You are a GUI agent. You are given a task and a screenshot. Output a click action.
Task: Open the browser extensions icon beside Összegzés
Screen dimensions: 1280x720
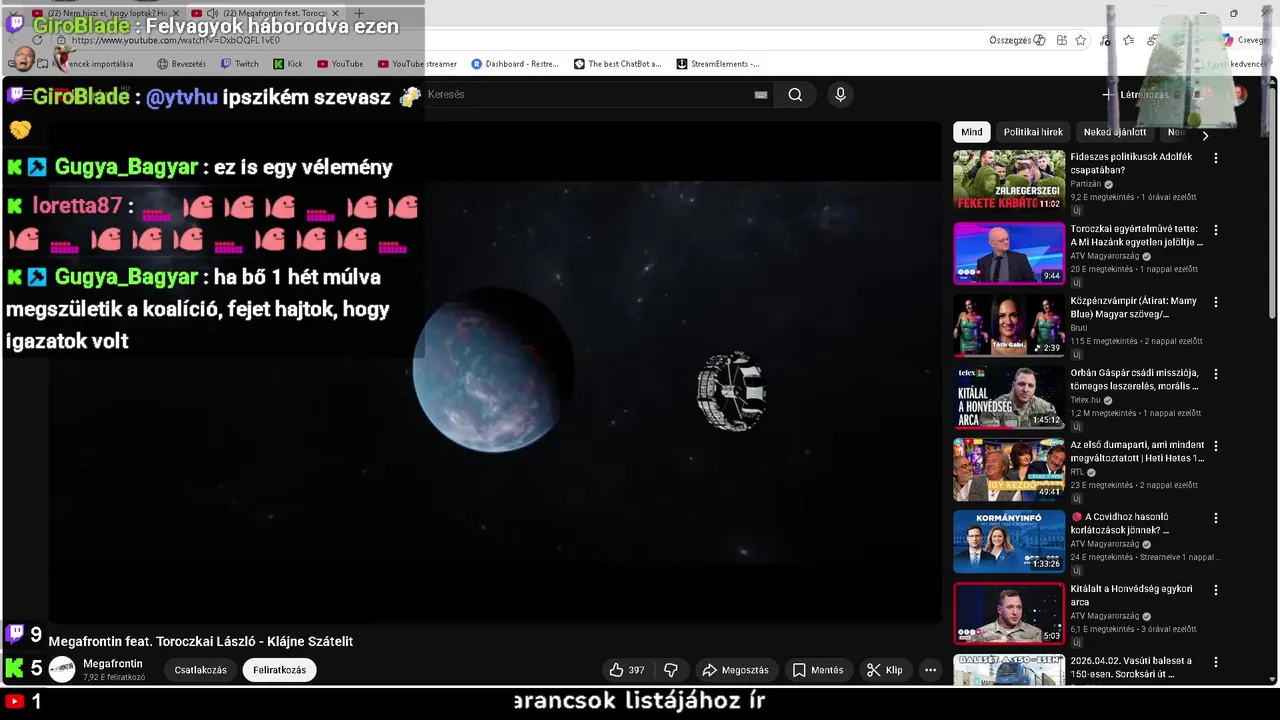(x=1061, y=40)
